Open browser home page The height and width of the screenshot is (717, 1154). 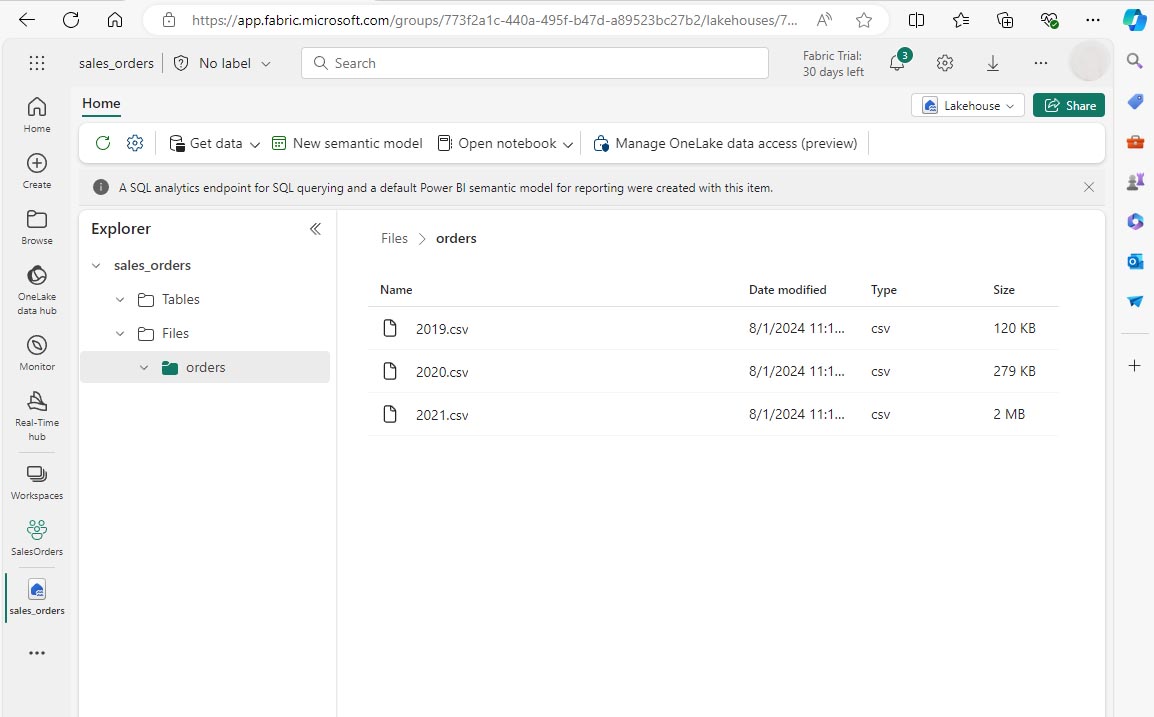(x=115, y=20)
